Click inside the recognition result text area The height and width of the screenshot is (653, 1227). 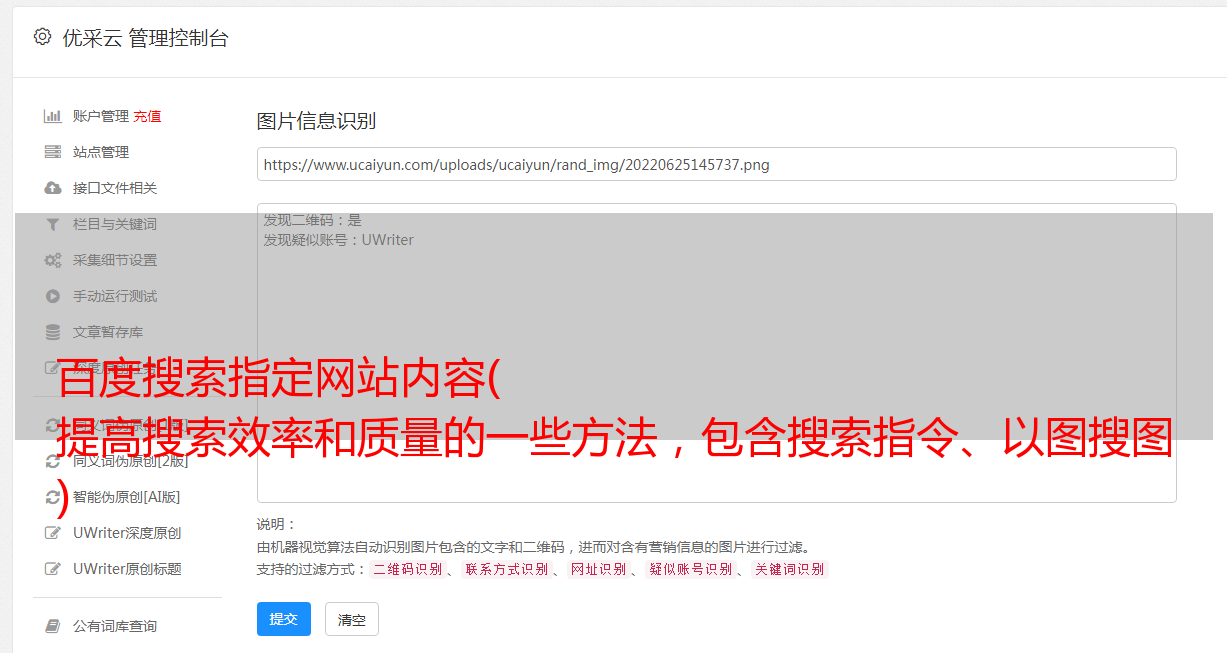(x=716, y=352)
